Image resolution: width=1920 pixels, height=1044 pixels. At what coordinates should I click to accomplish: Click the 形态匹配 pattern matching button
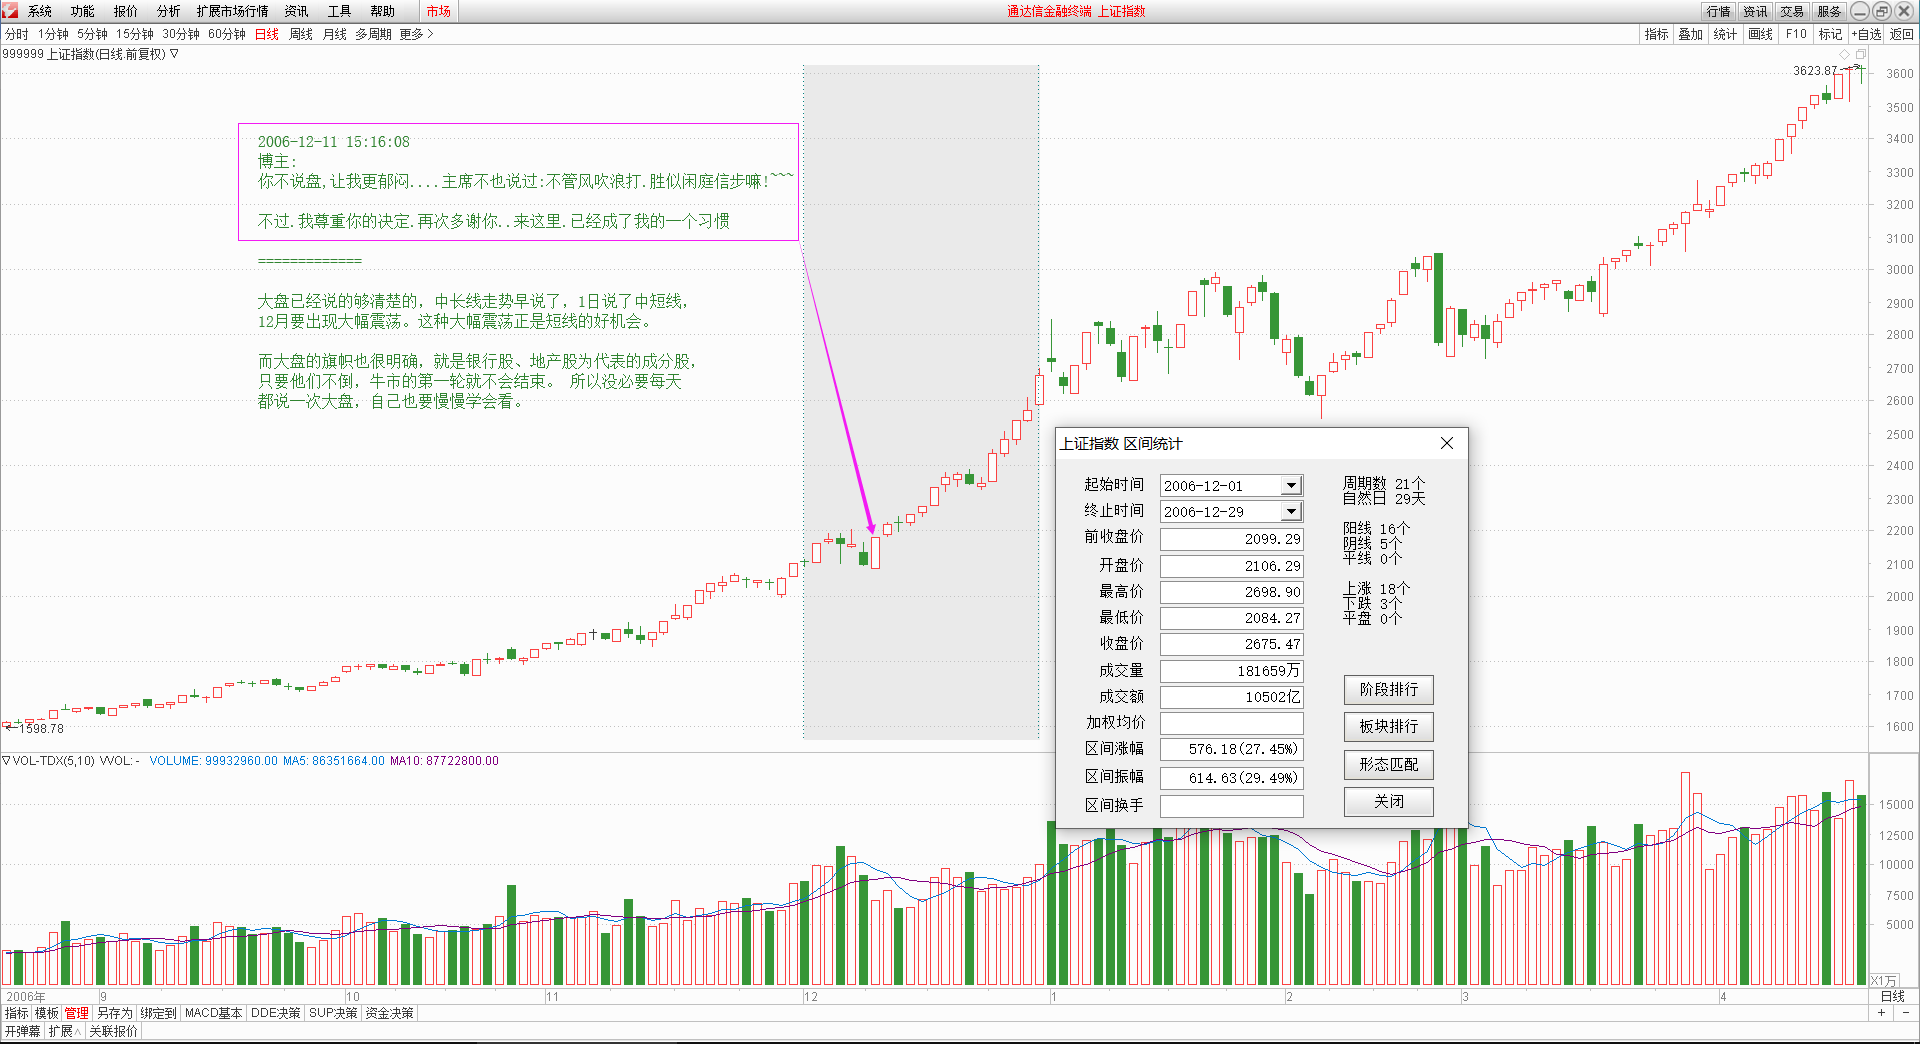pyautogui.click(x=1388, y=764)
